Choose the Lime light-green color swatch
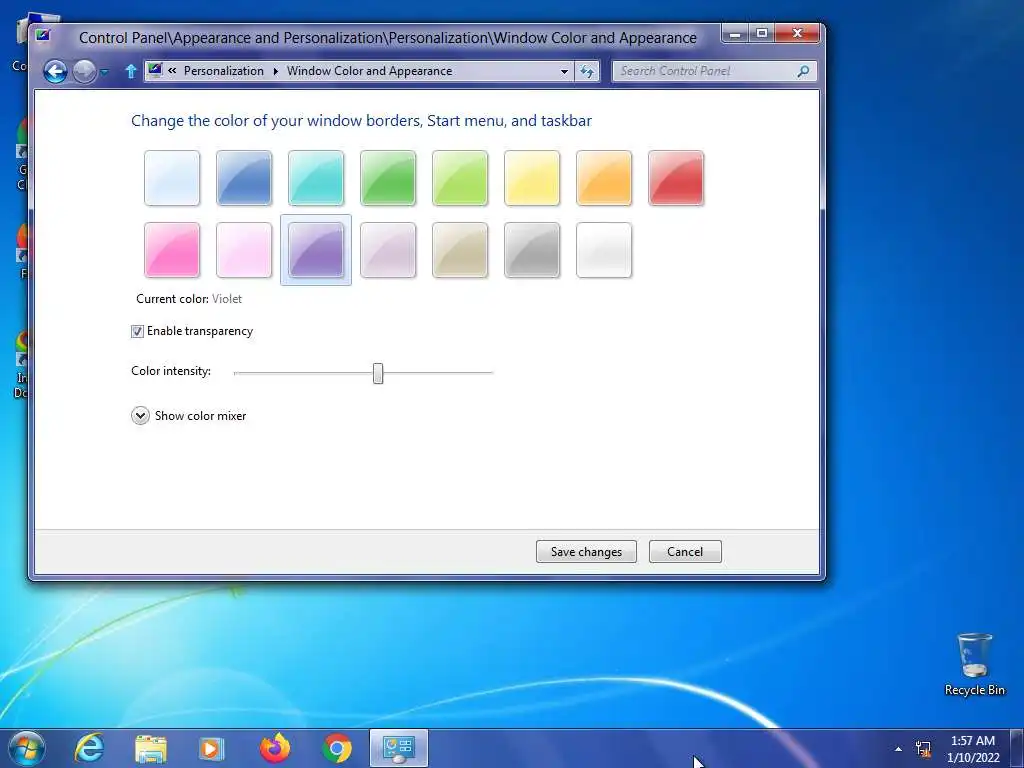 tap(460, 178)
